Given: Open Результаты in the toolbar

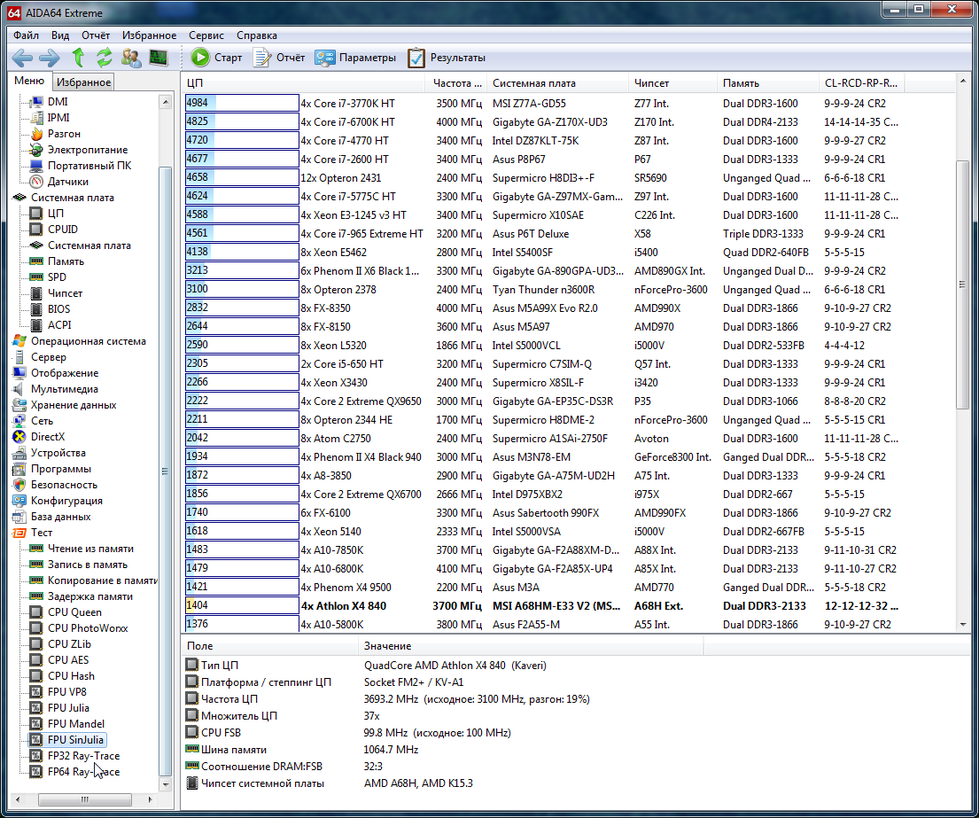Looking at the screenshot, I should 446,58.
